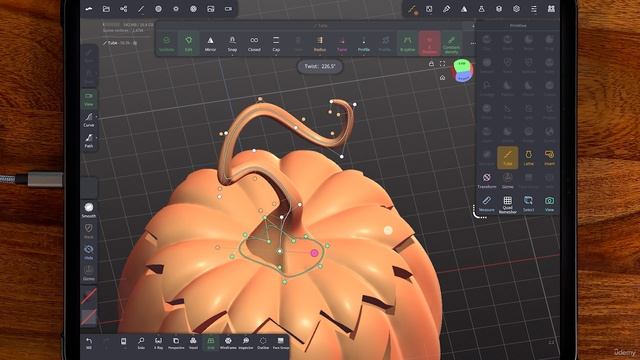
Task: Select the Curve tool on left sidebar
Action: pyautogui.click(x=89, y=120)
